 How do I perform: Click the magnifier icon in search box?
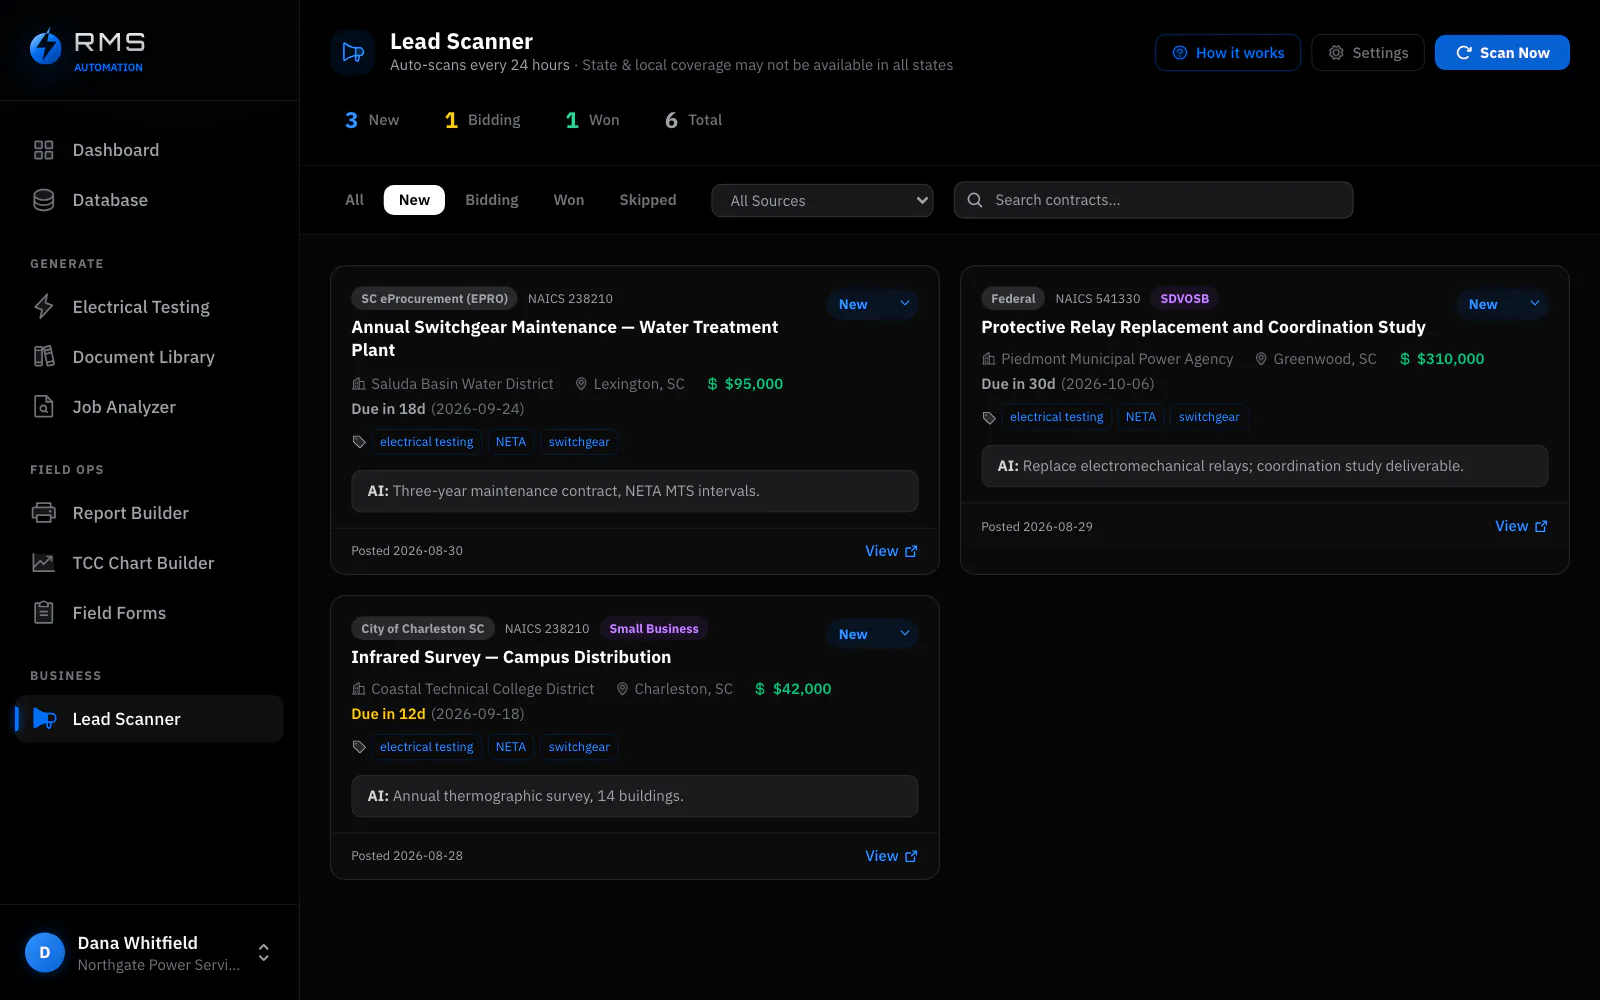click(x=975, y=200)
